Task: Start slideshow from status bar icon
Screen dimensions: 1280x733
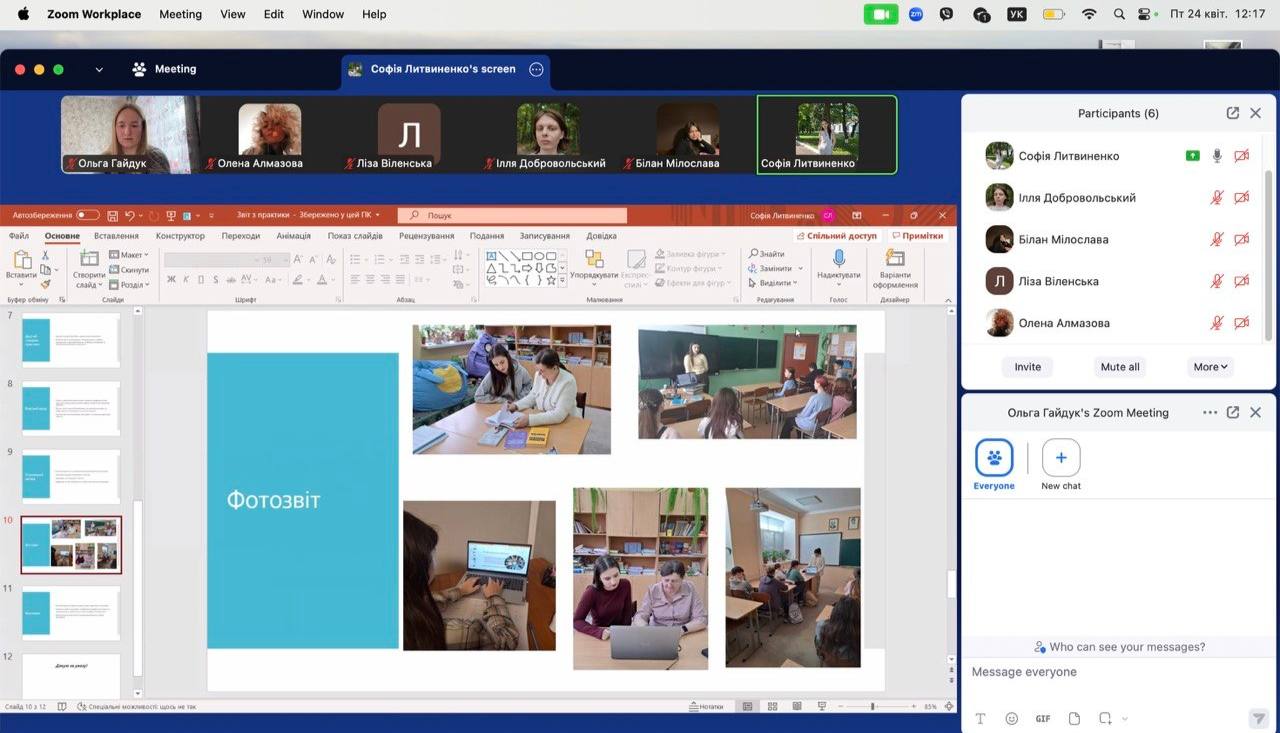Action: tap(821, 706)
